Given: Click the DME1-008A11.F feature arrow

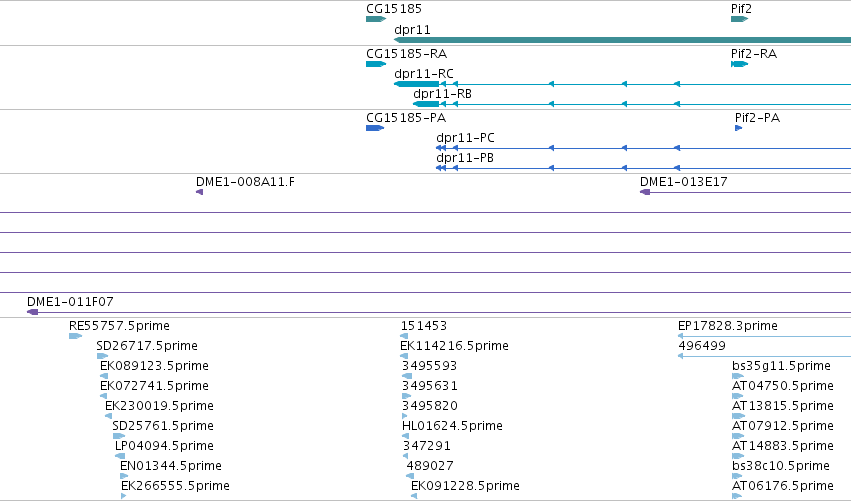Looking at the screenshot, I should click(x=200, y=192).
